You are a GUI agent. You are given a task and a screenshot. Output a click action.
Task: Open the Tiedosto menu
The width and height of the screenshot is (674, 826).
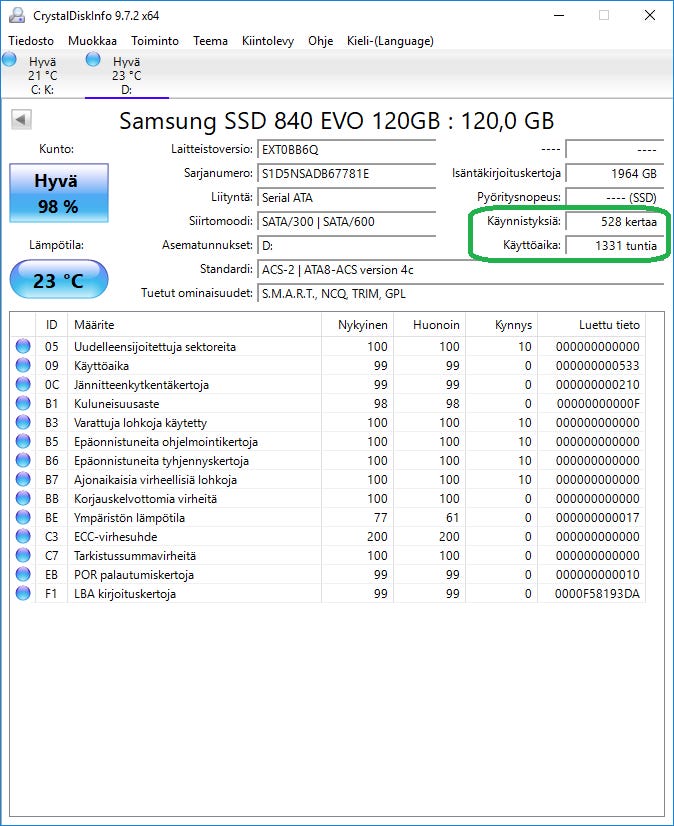click(31, 41)
